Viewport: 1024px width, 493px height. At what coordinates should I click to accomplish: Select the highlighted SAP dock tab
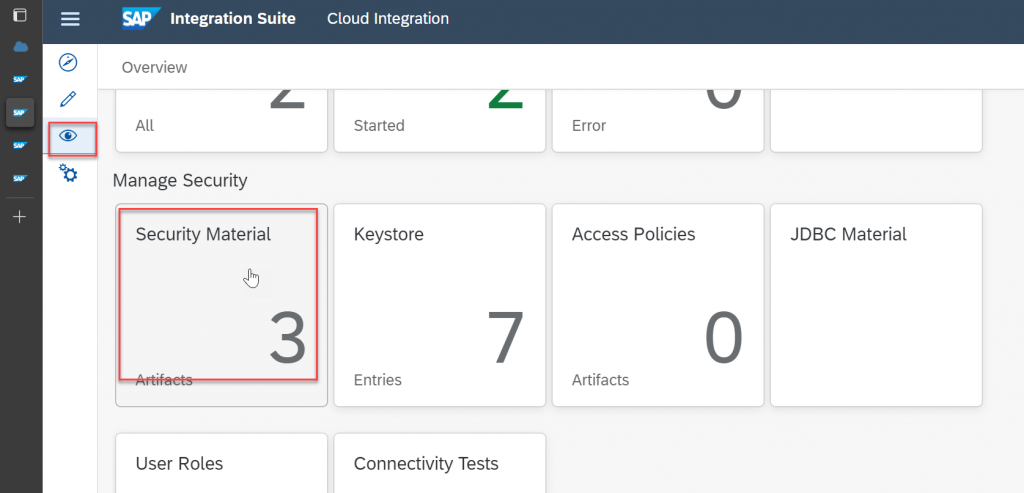pyautogui.click(x=20, y=112)
